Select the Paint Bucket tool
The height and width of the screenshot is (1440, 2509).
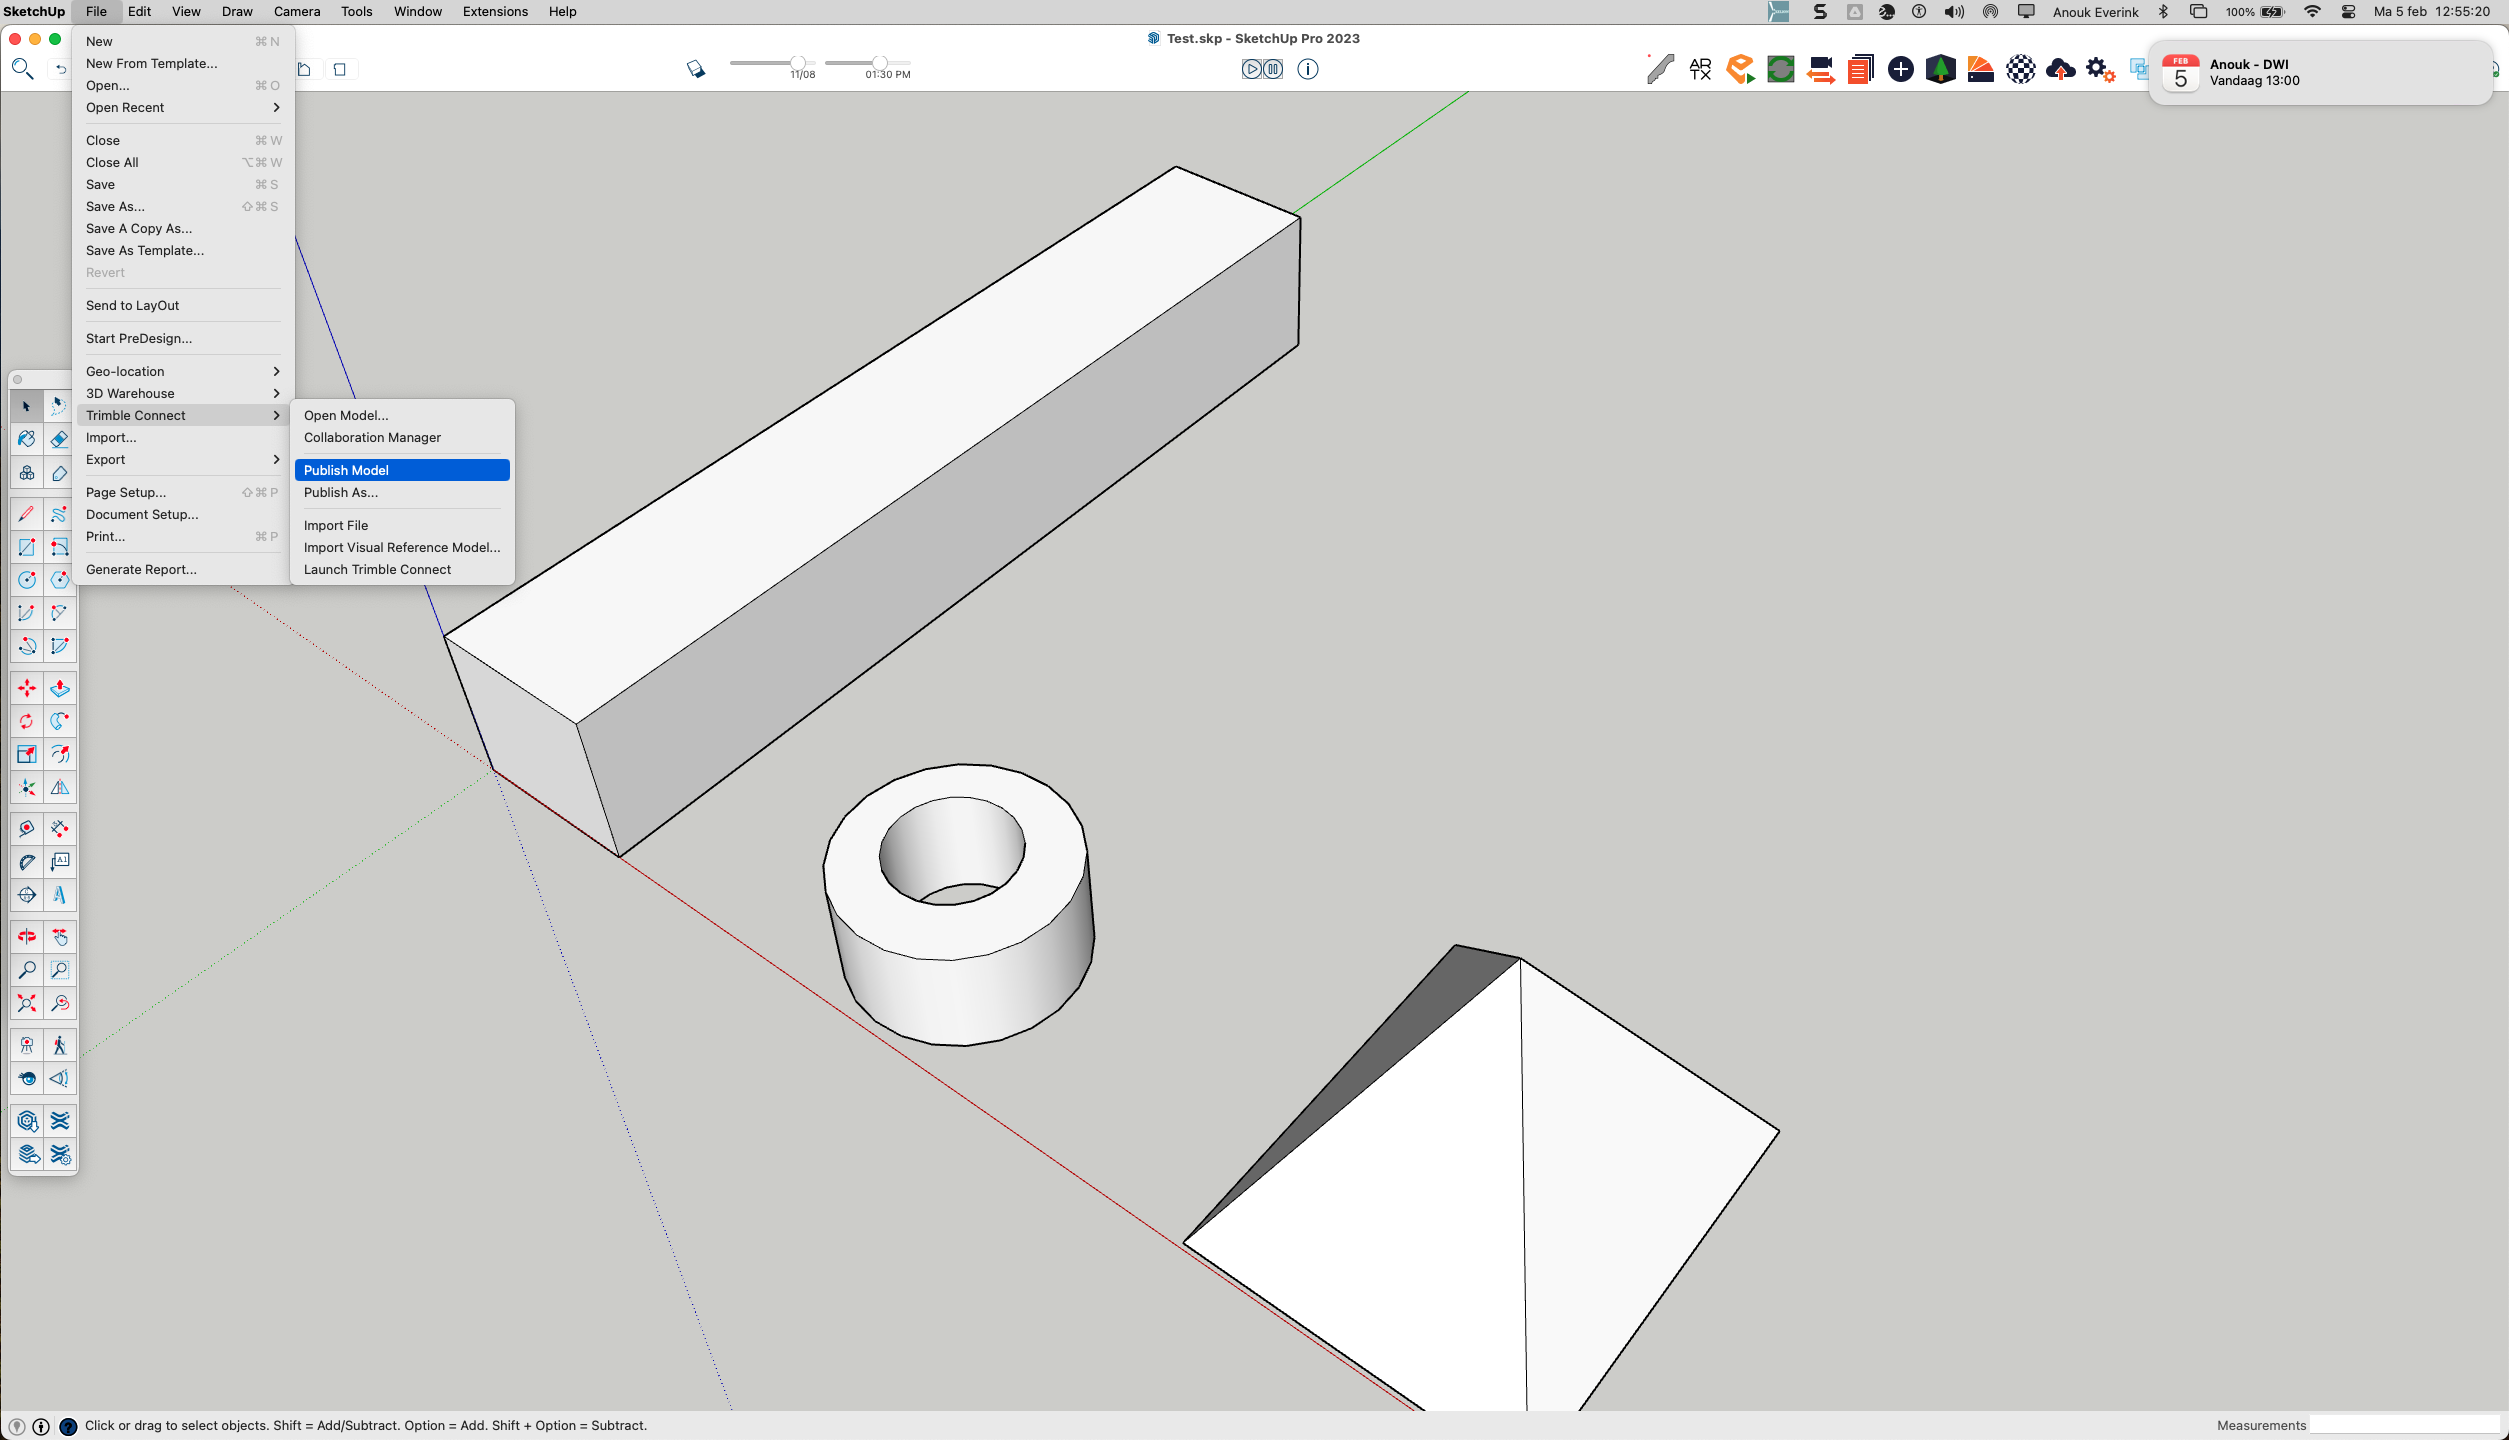point(27,440)
